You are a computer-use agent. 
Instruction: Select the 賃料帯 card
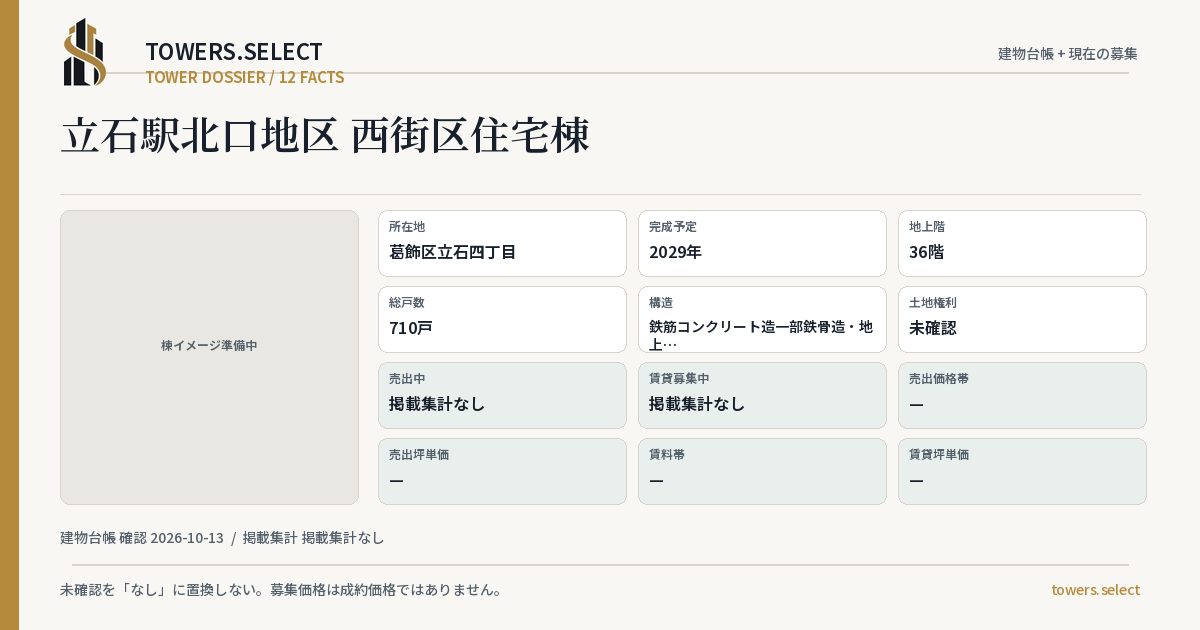coord(762,471)
